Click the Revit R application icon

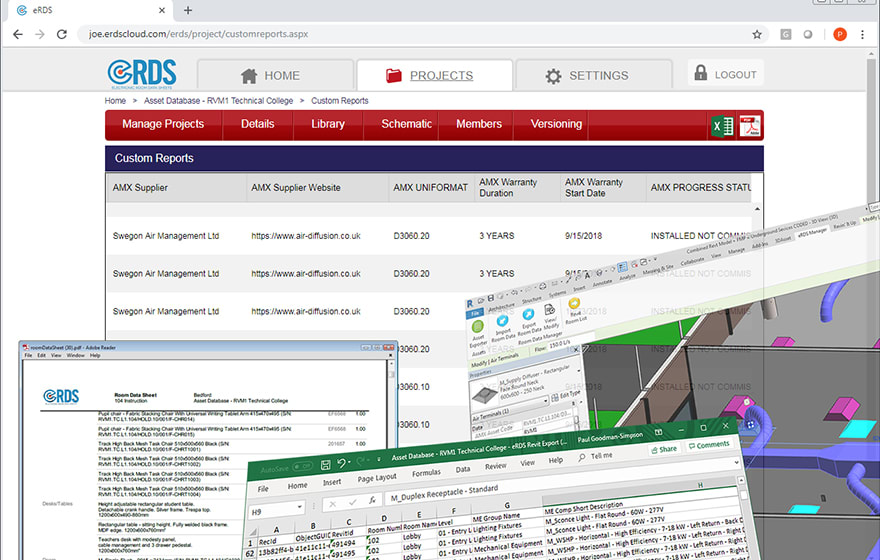click(470, 304)
